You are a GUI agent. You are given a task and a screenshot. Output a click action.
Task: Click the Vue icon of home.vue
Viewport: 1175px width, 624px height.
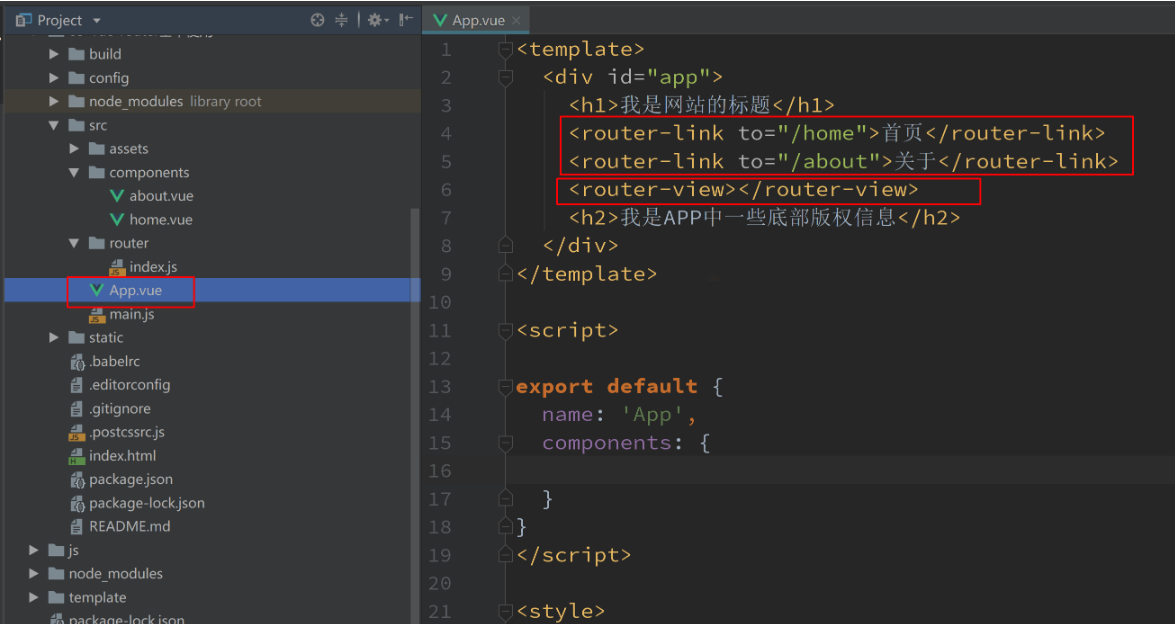tap(116, 219)
